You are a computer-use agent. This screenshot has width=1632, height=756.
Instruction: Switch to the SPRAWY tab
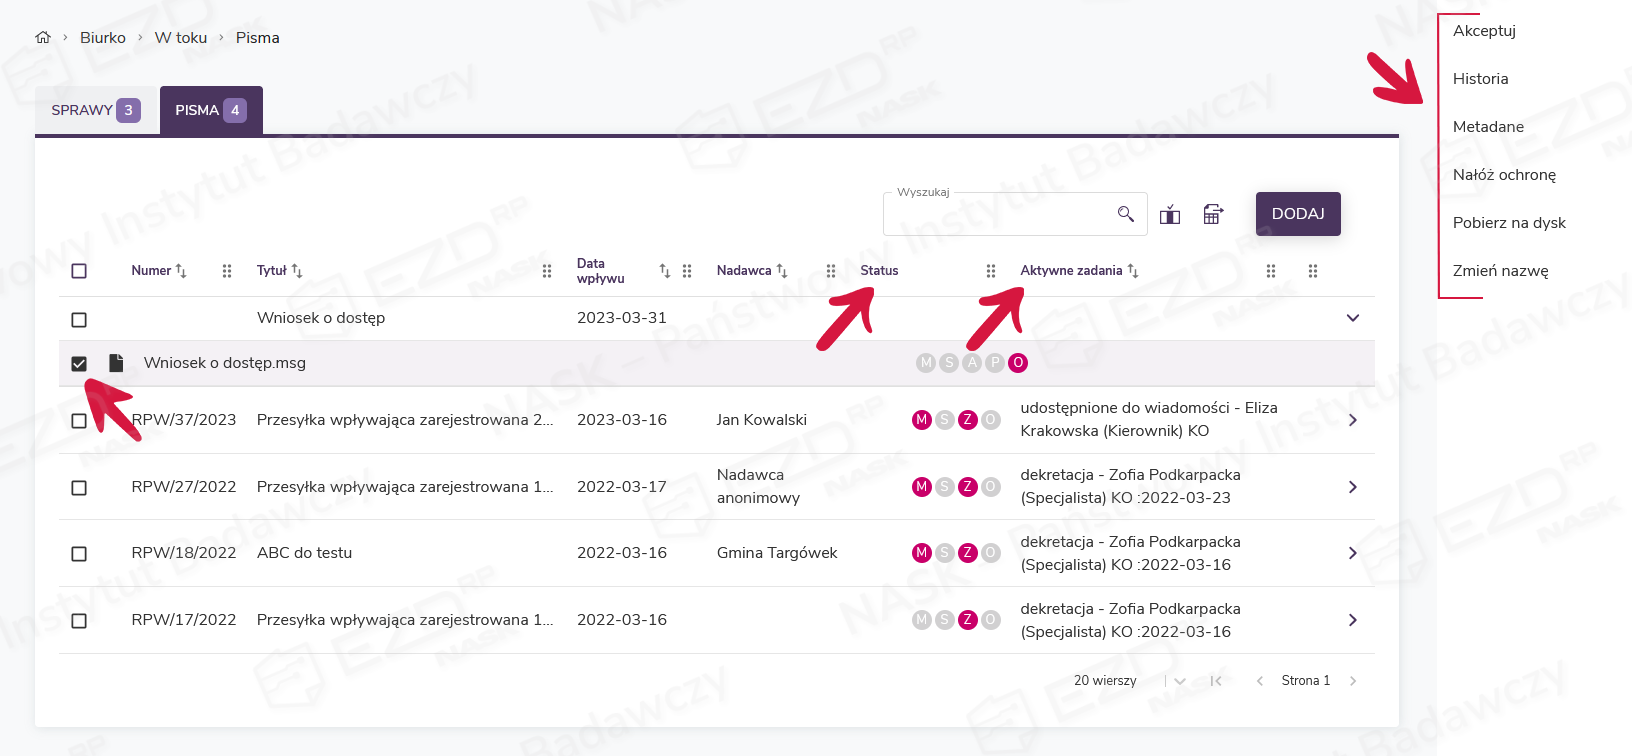[96, 110]
